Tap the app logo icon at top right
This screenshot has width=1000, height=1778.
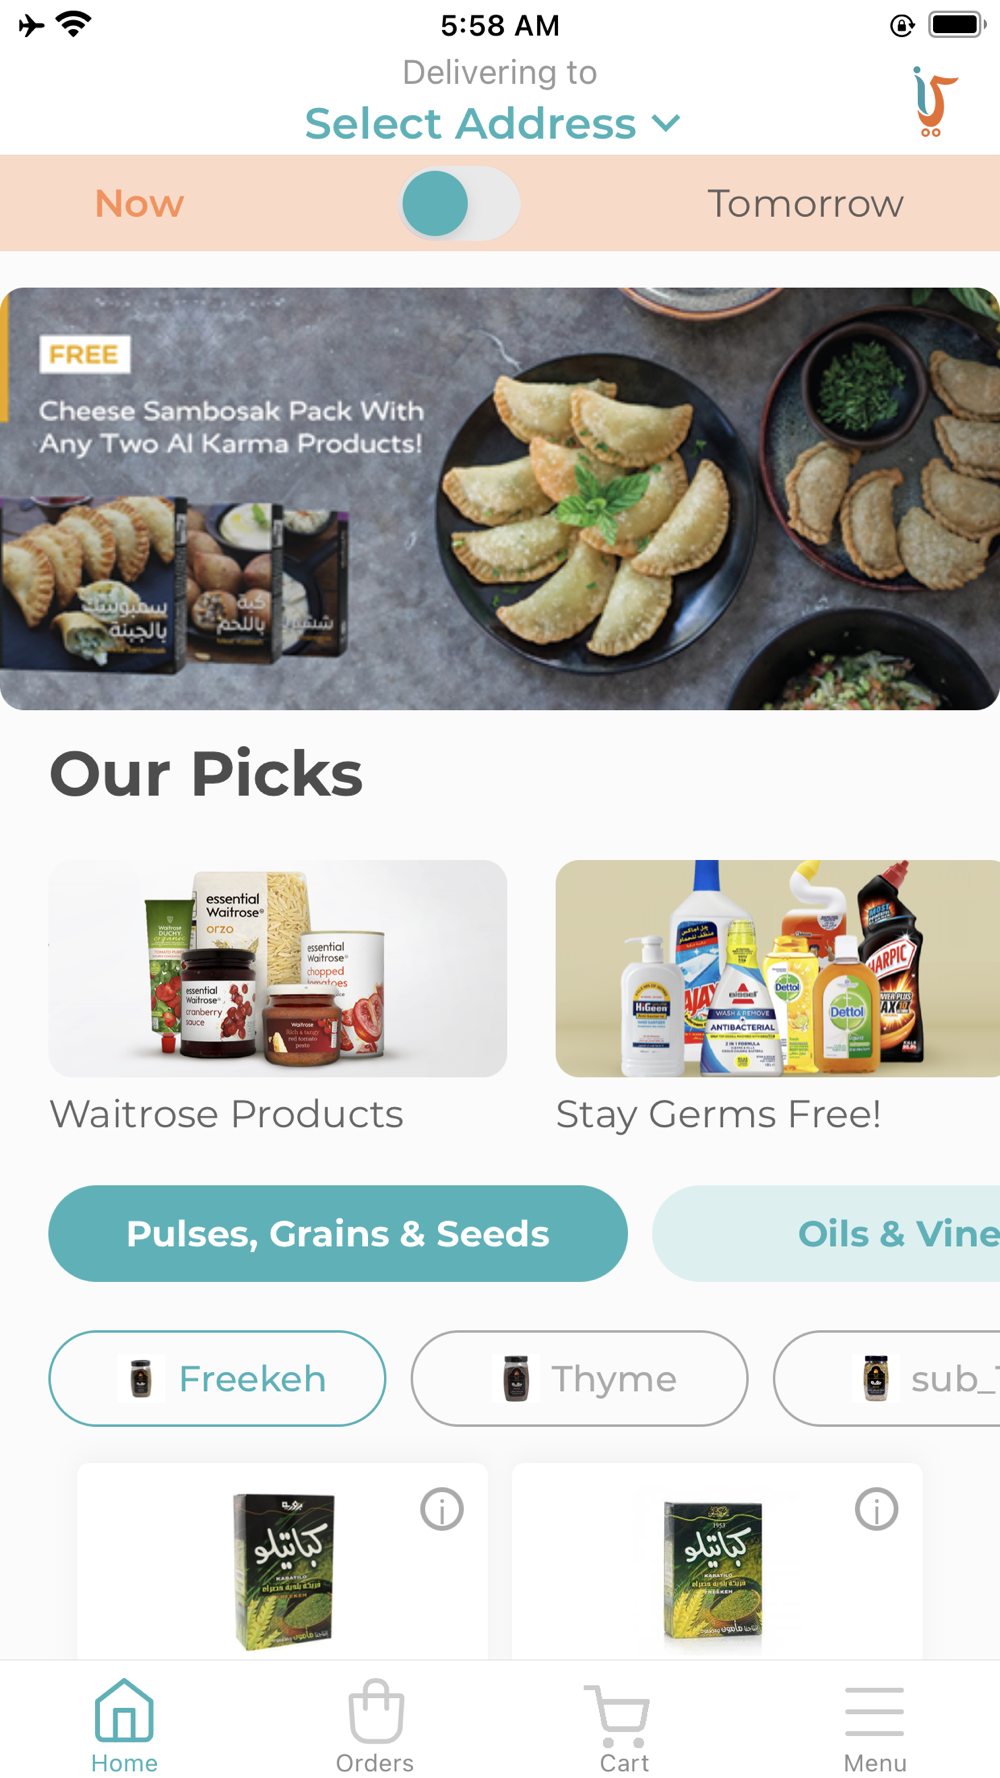pos(933,101)
